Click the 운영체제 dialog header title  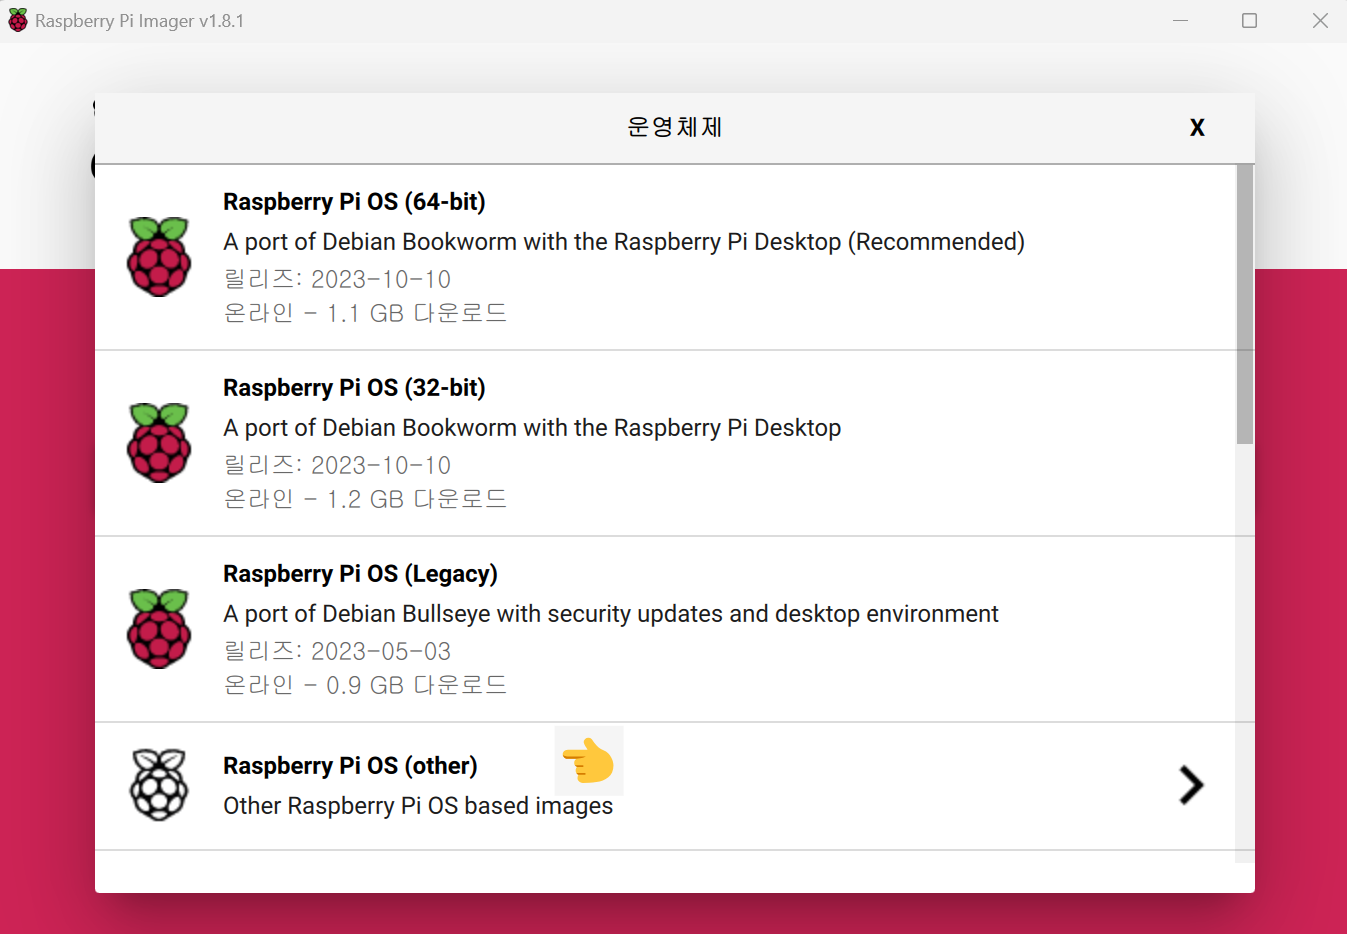click(674, 127)
